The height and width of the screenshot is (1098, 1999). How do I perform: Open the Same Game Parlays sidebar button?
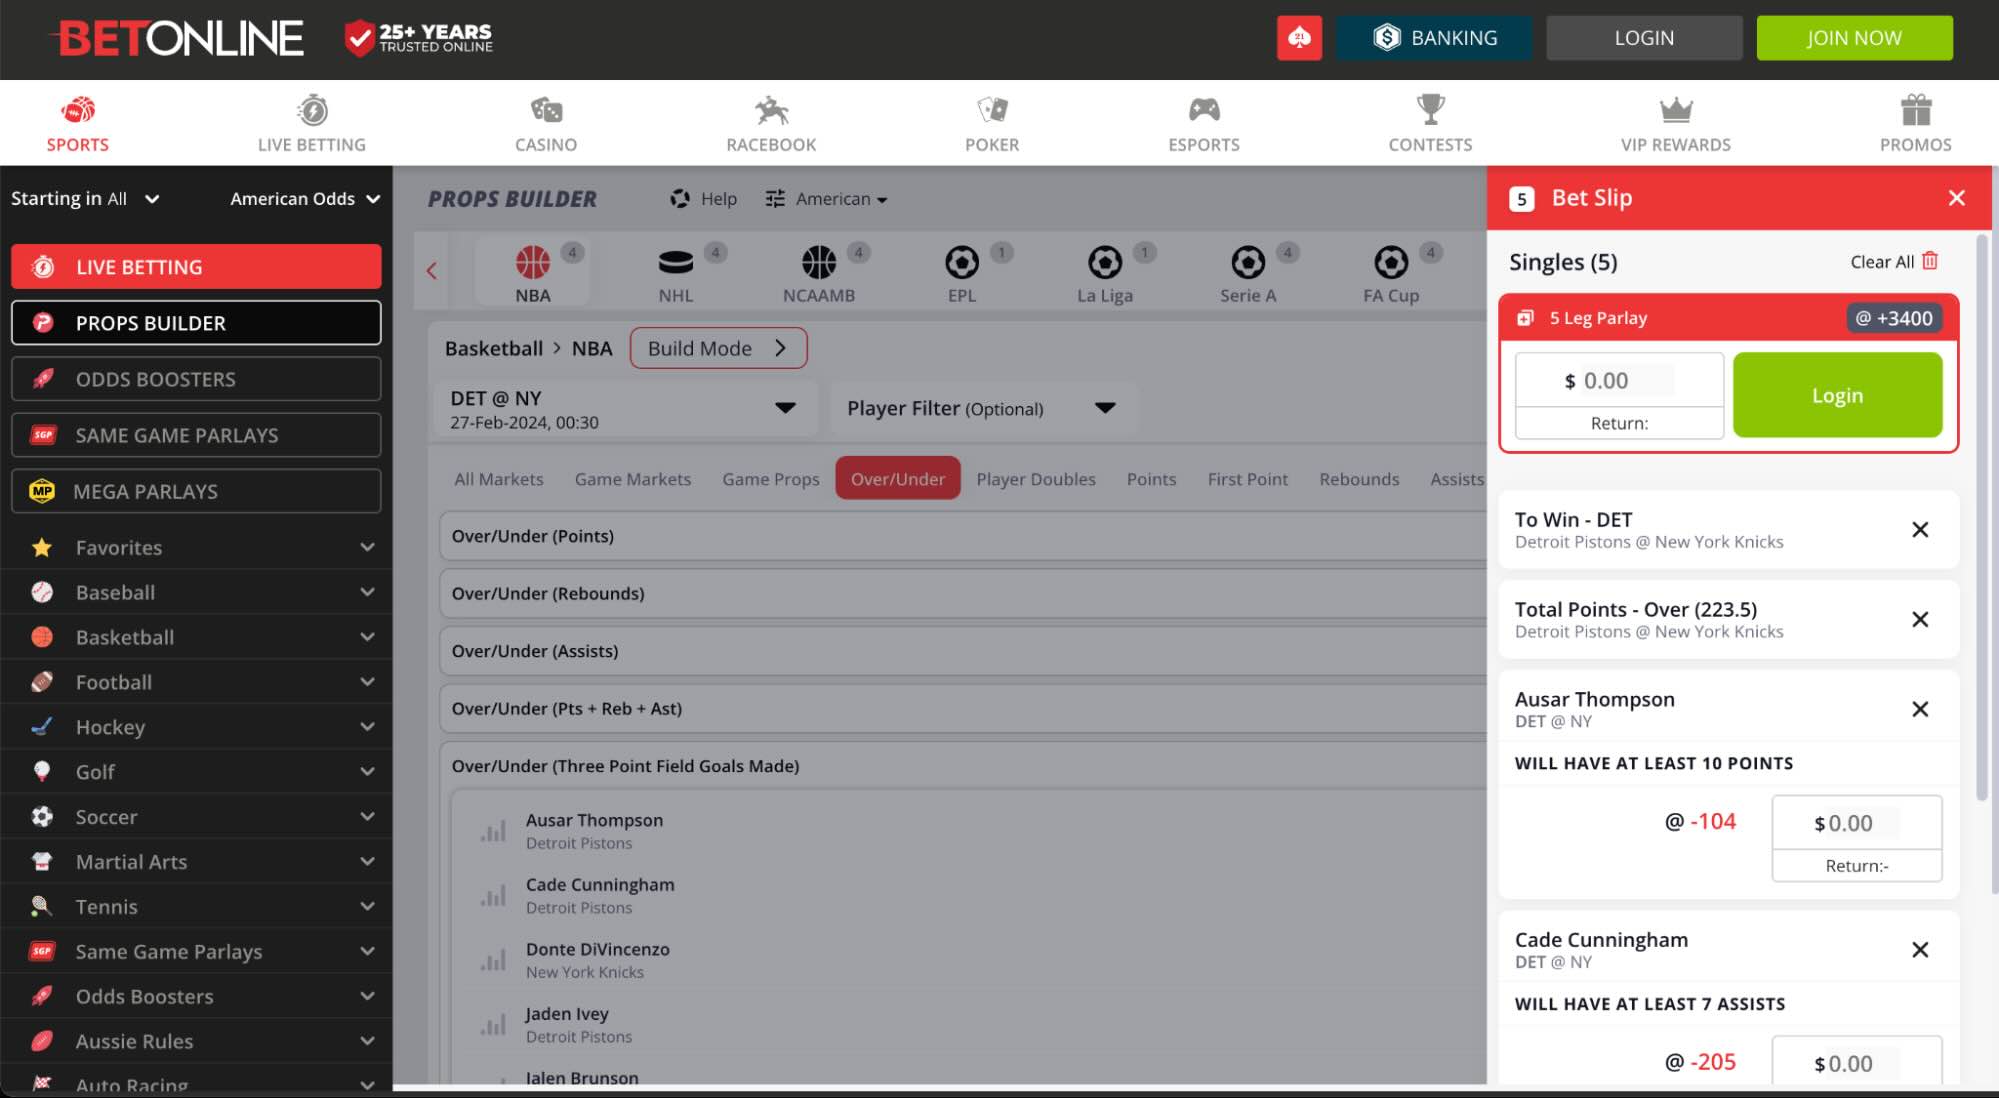(x=196, y=435)
